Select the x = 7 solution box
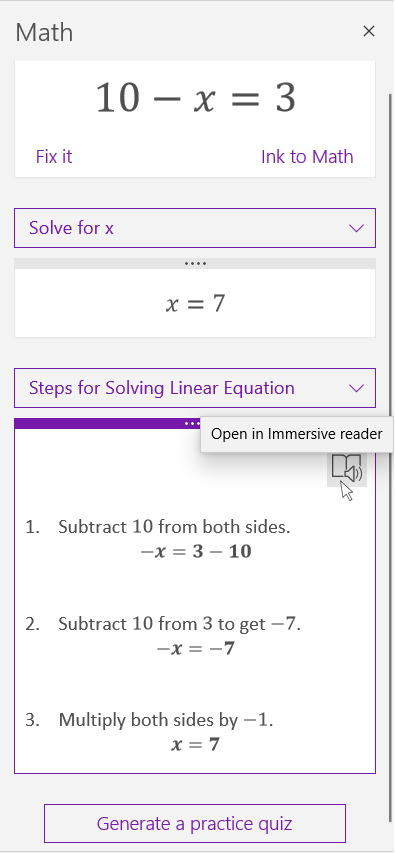395x853 pixels. pos(195,303)
